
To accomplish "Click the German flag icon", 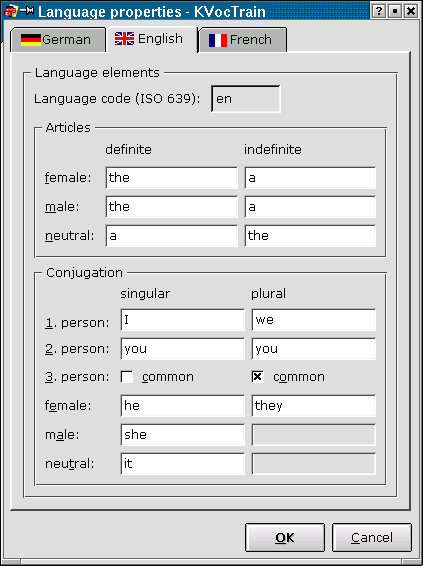I will coord(31,40).
